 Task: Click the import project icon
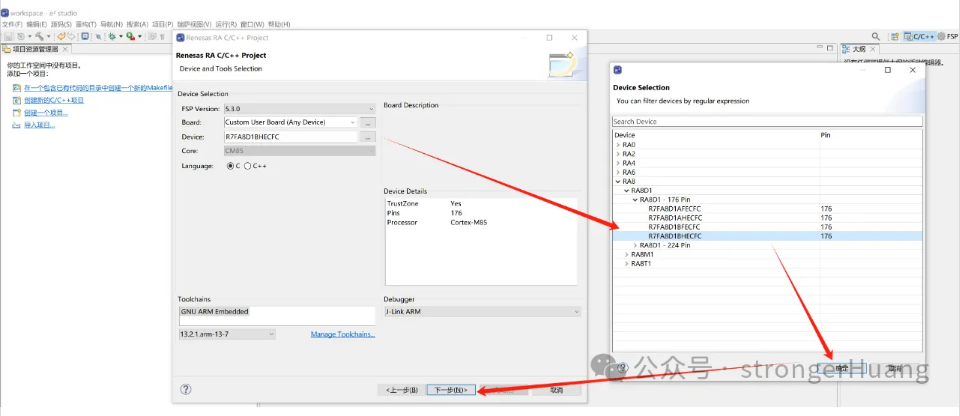18,125
